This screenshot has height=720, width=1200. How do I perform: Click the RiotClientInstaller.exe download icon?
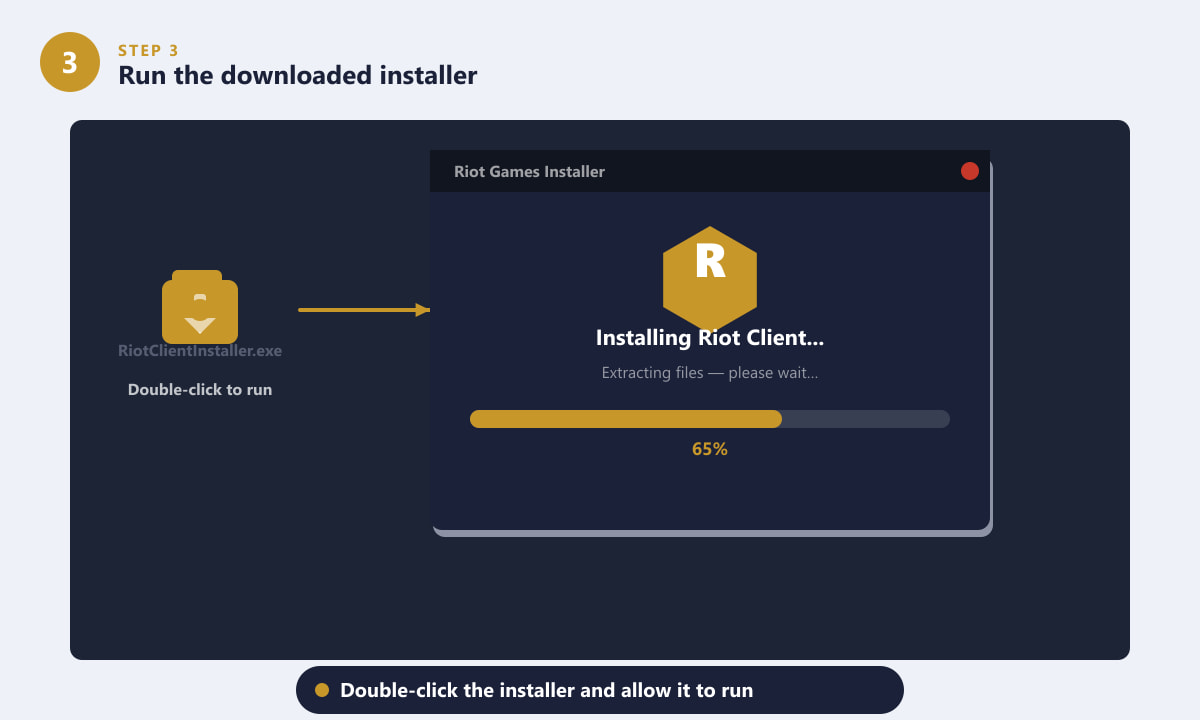pyautogui.click(x=200, y=307)
